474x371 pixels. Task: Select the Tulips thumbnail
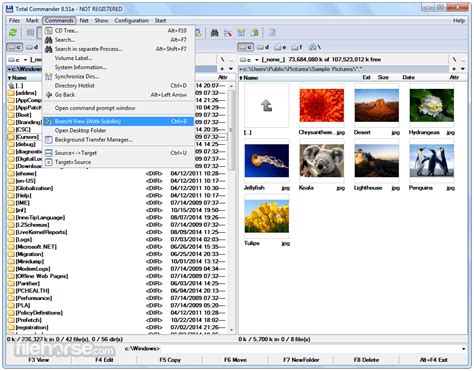(x=266, y=216)
